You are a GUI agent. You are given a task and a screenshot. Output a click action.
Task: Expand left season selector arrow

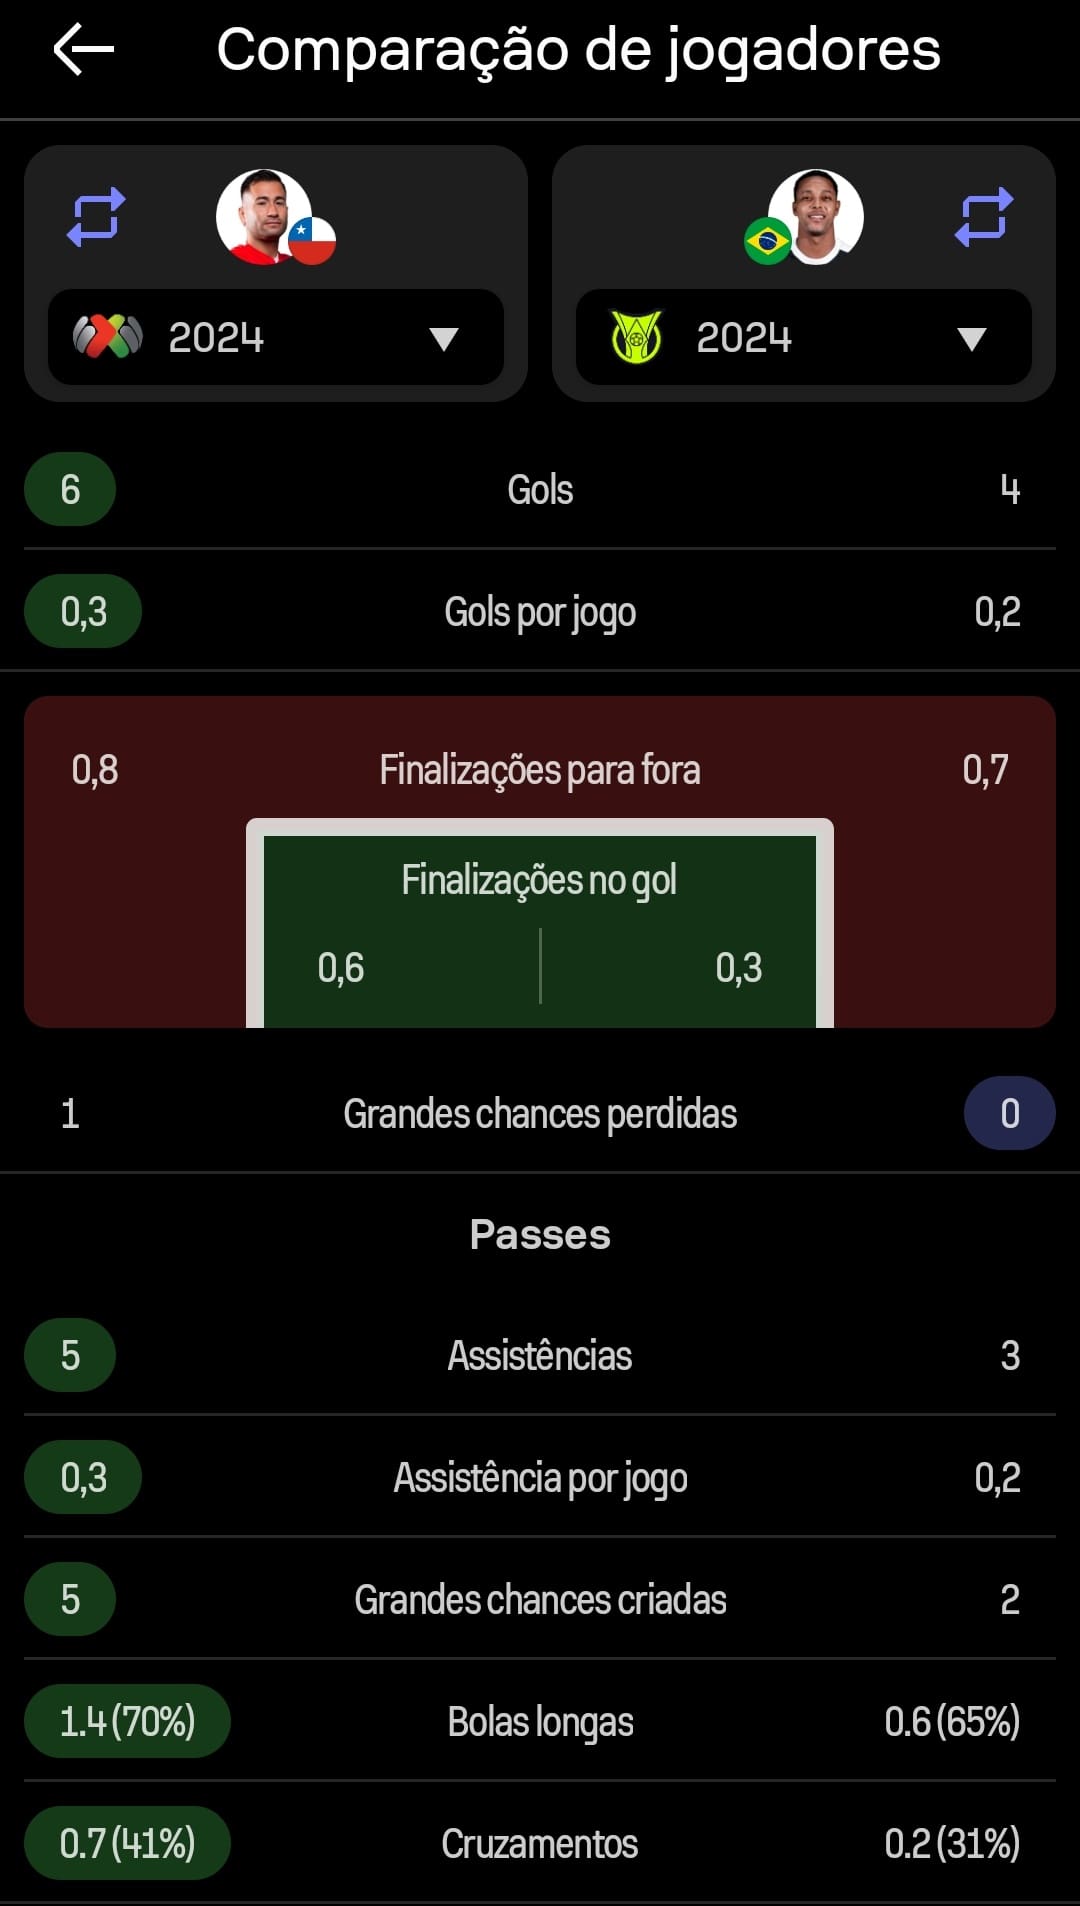444,339
